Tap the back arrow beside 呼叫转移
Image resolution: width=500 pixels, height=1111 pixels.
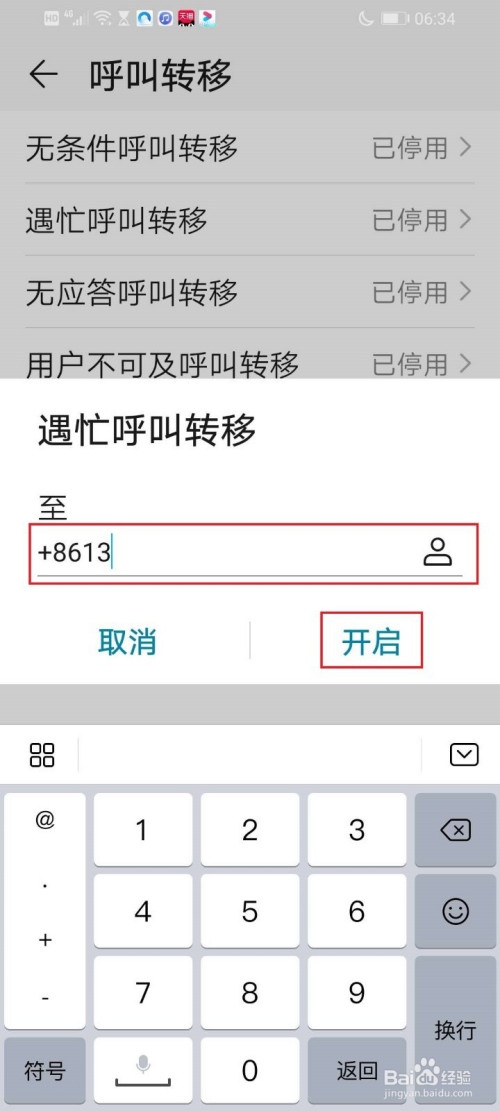tap(43, 74)
